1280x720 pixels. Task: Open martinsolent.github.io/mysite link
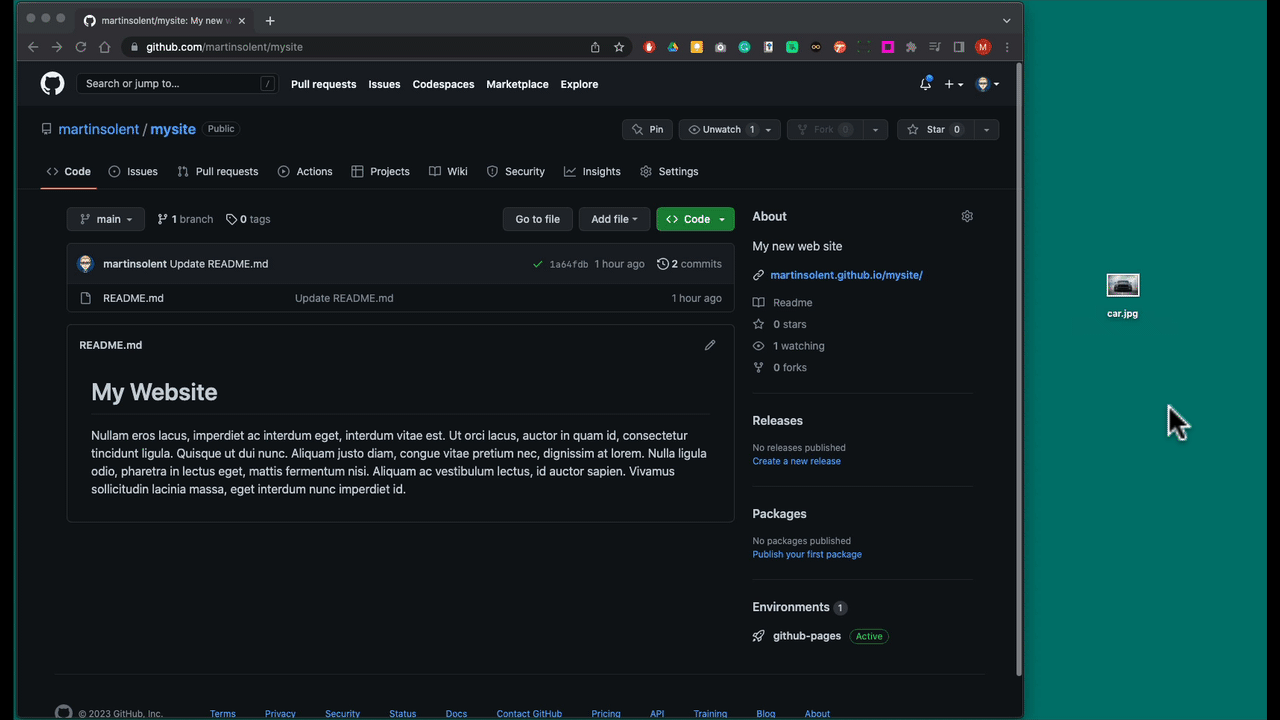846,275
